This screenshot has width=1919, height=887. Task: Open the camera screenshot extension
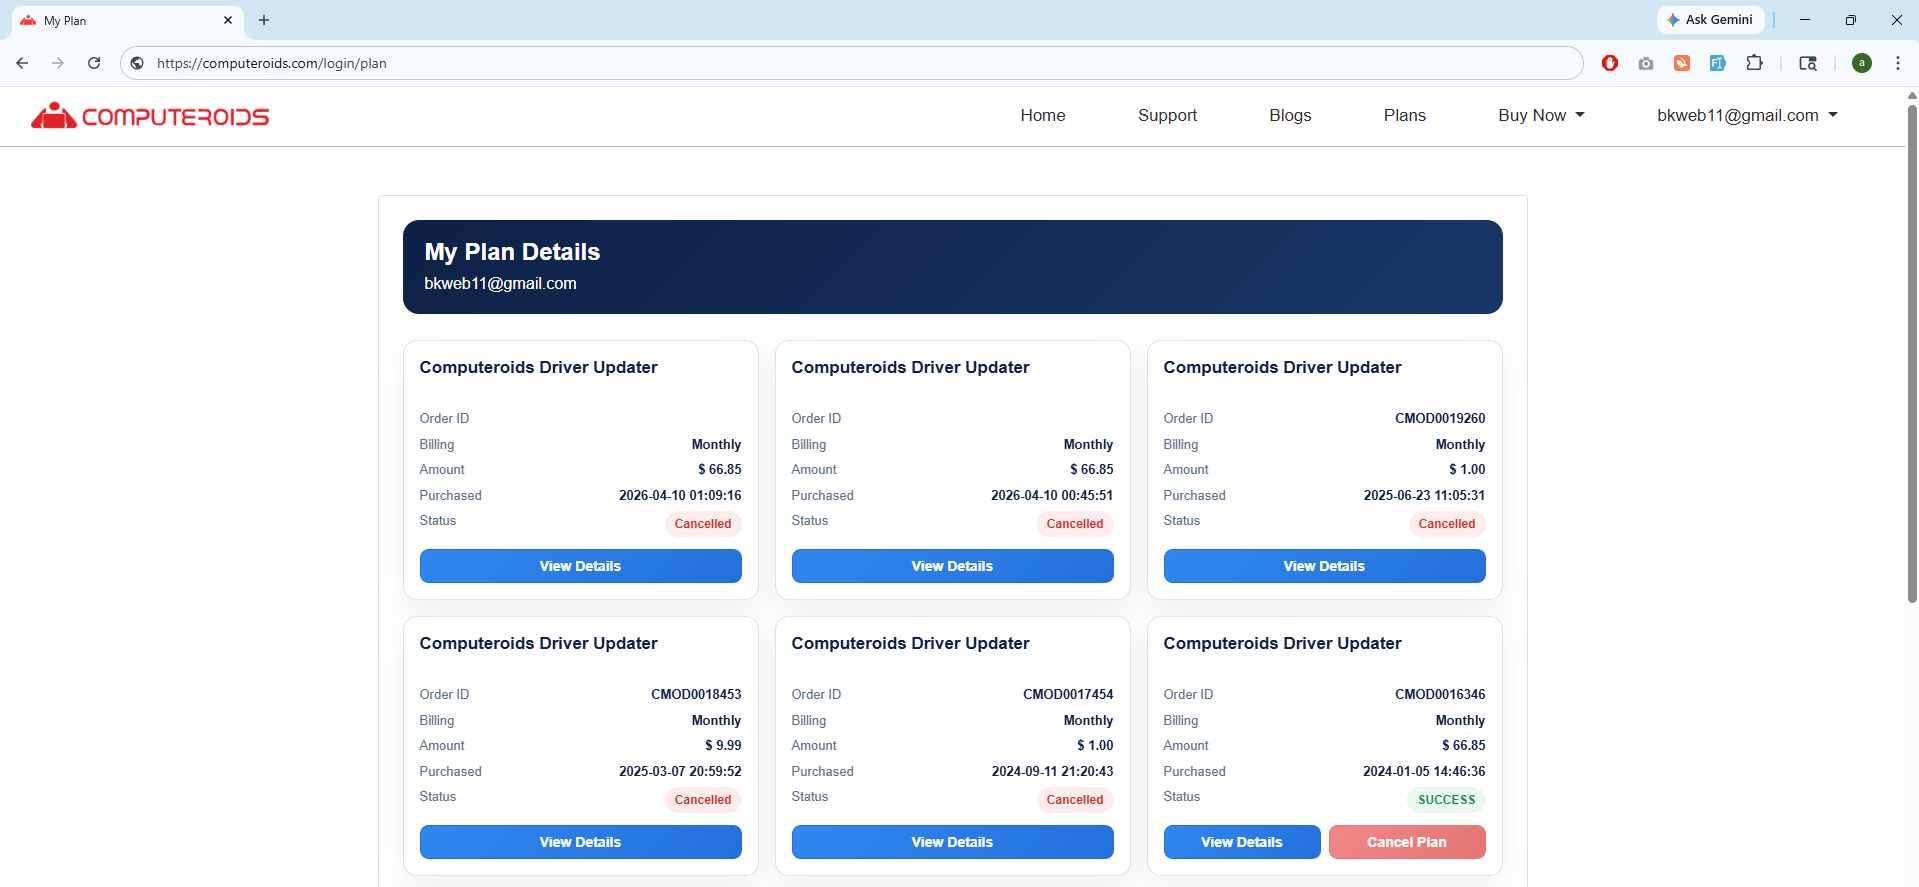[1646, 63]
